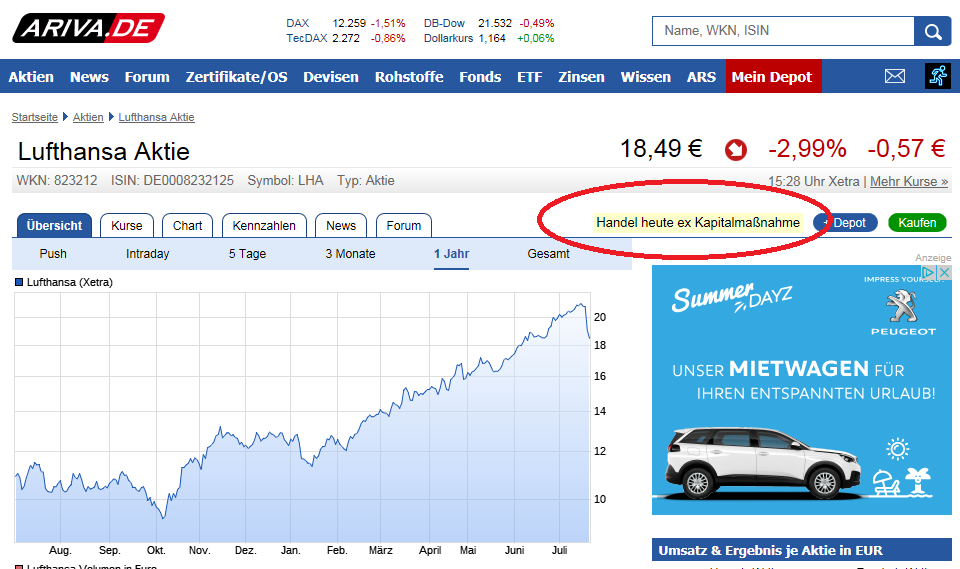The image size is (960, 569).
Task: Open the red Mein Depot item
Action: 773,77
